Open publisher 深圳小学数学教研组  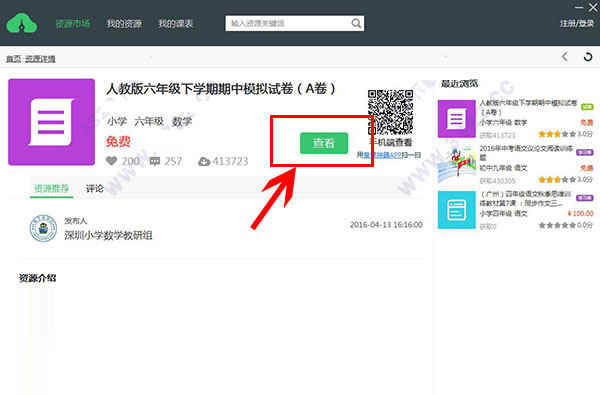pyautogui.click(x=108, y=235)
